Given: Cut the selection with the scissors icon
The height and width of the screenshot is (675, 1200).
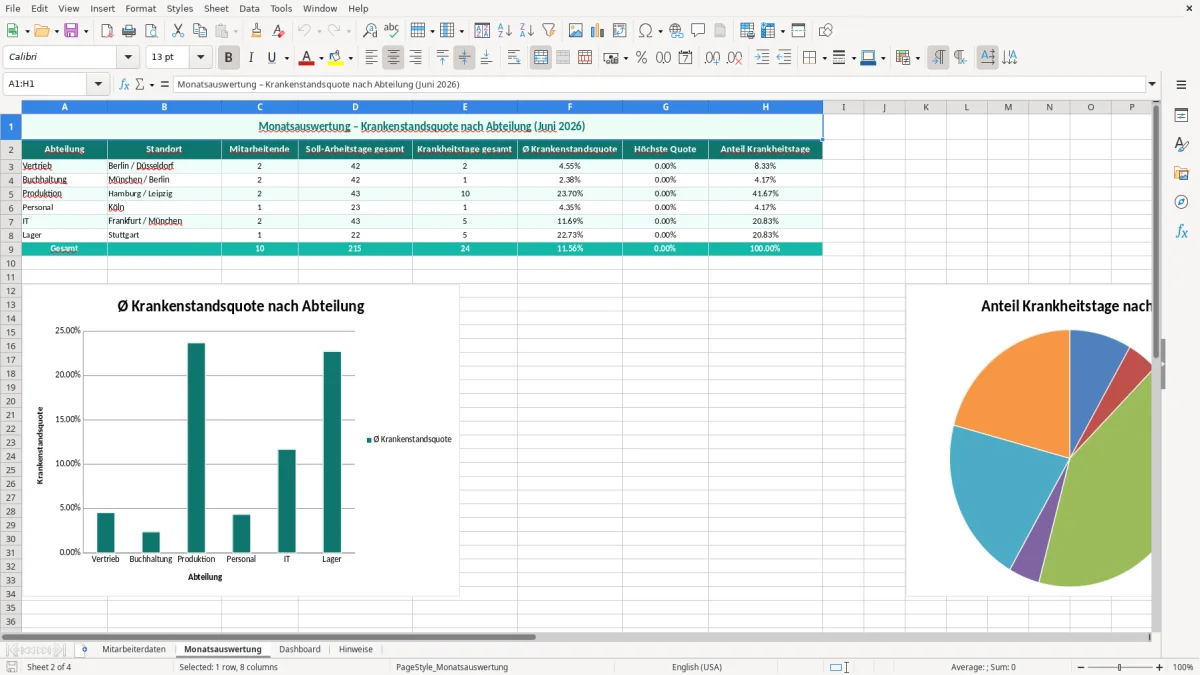Looking at the screenshot, I should pyautogui.click(x=177, y=31).
